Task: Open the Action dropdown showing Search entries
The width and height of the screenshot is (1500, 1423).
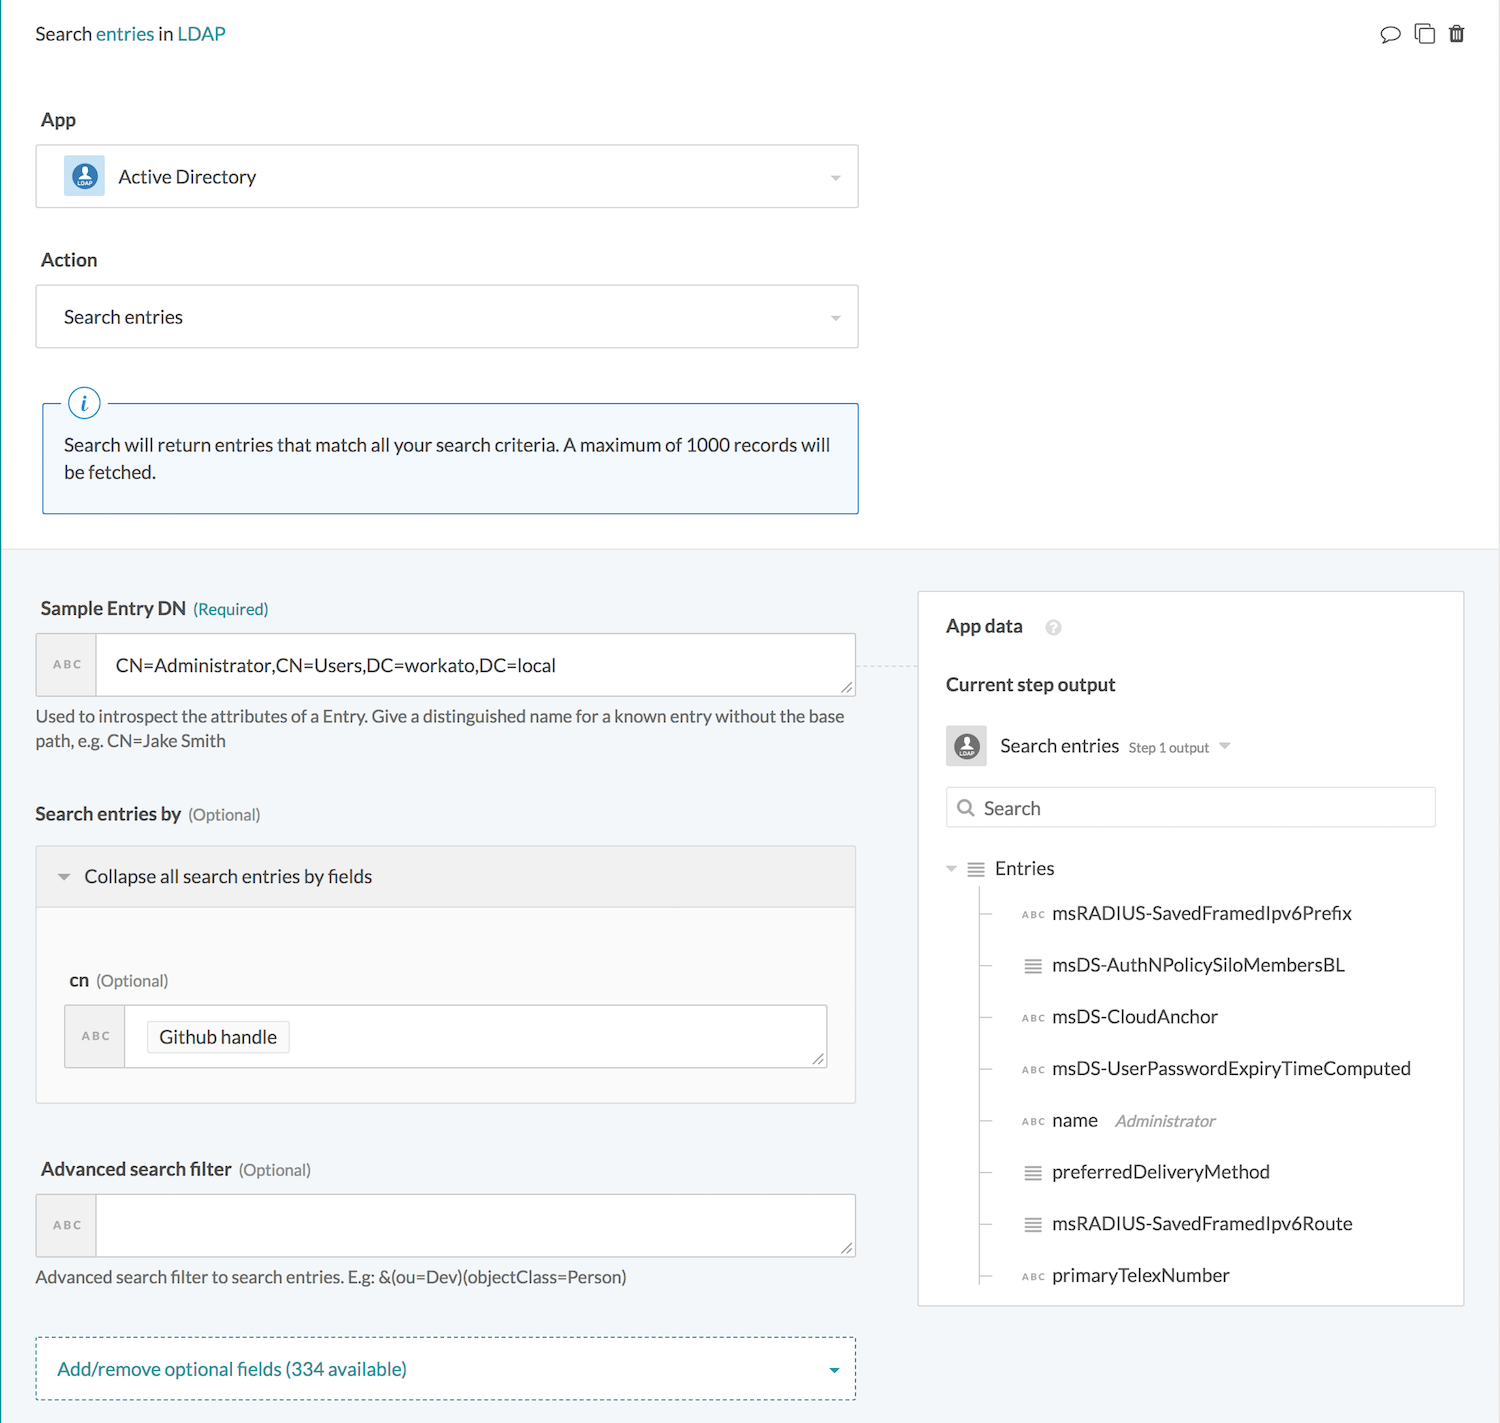Action: pyautogui.click(x=835, y=316)
